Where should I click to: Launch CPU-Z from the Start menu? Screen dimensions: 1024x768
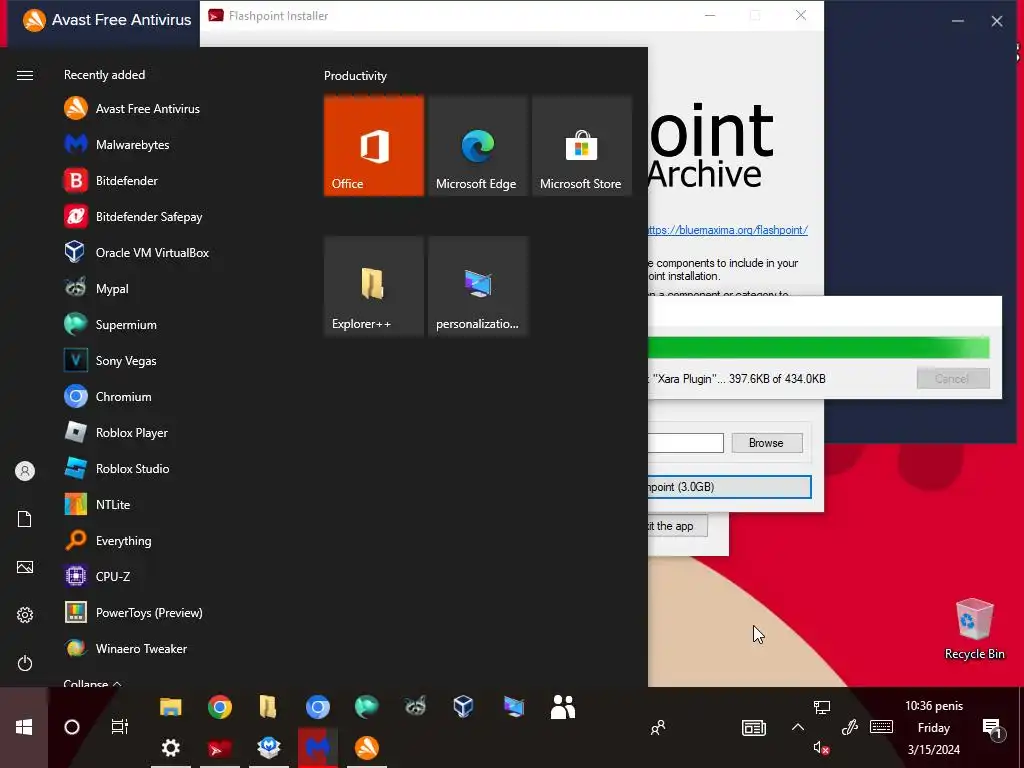tap(98, 576)
